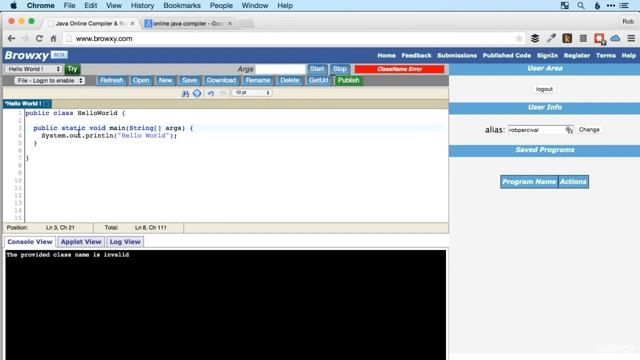640x360 pixels.
Task: Click the red asterisk extension icon
Action: click(599, 39)
